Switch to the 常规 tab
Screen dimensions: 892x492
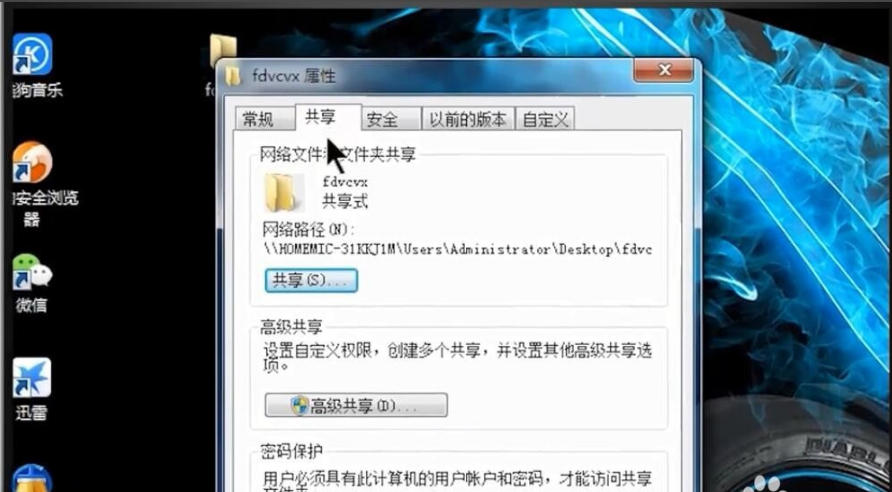pos(258,119)
